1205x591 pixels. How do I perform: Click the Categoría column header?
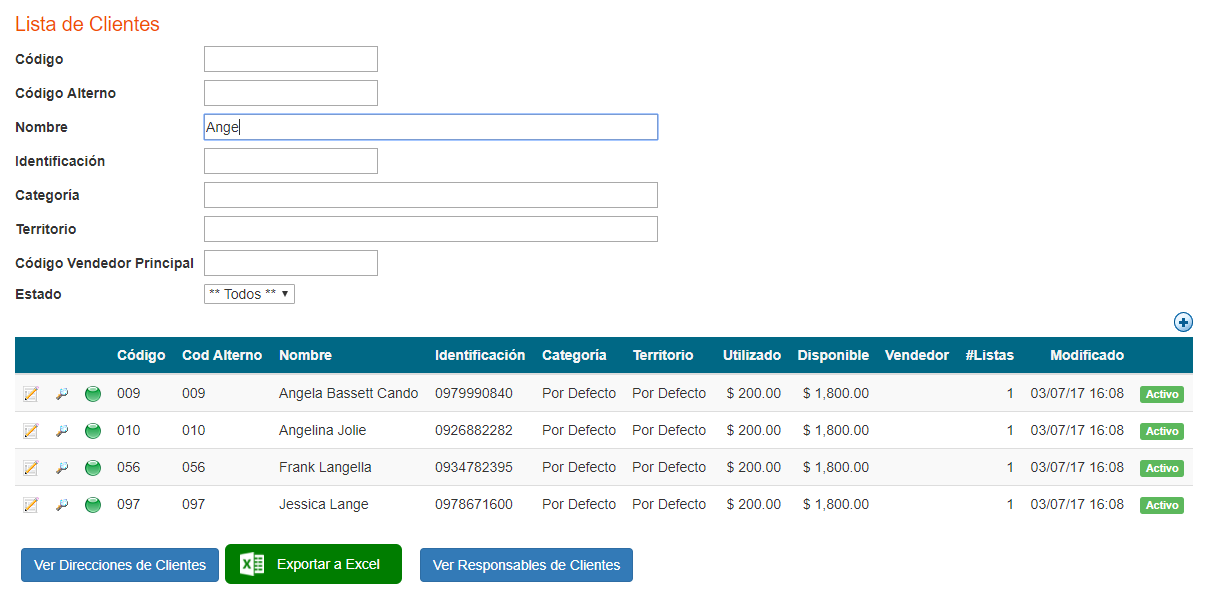click(574, 355)
